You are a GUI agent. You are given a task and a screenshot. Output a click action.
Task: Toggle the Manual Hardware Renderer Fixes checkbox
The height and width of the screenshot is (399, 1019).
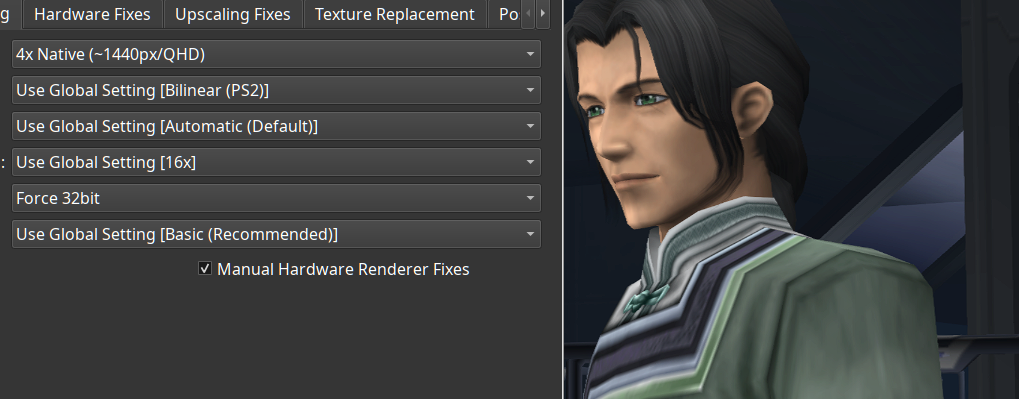tap(205, 268)
